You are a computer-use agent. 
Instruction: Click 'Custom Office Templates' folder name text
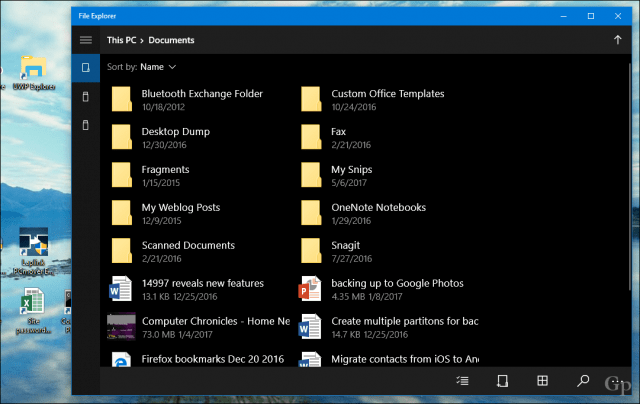(x=388, y=94)
